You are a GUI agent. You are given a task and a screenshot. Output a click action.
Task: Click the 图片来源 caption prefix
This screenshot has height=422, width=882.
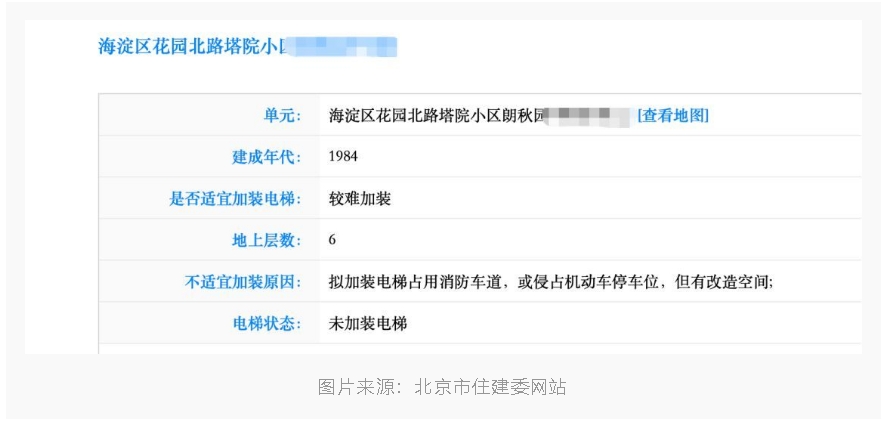[357, 387]
